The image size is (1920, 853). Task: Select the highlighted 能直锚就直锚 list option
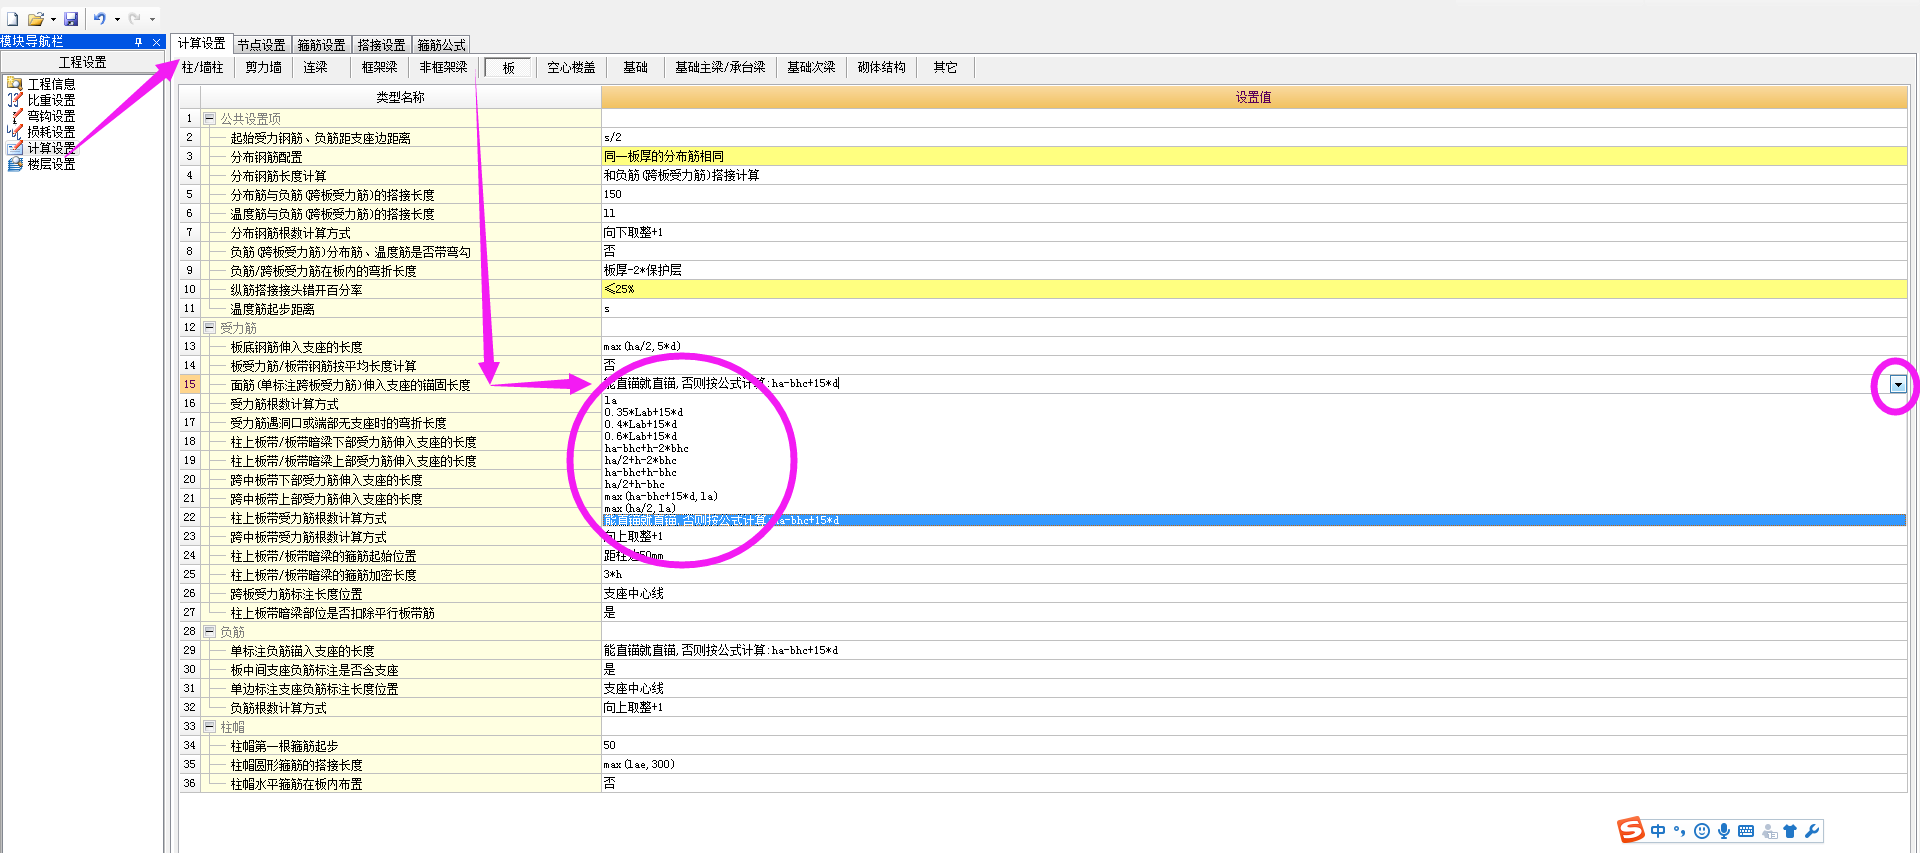click(x=1254, y=520)
